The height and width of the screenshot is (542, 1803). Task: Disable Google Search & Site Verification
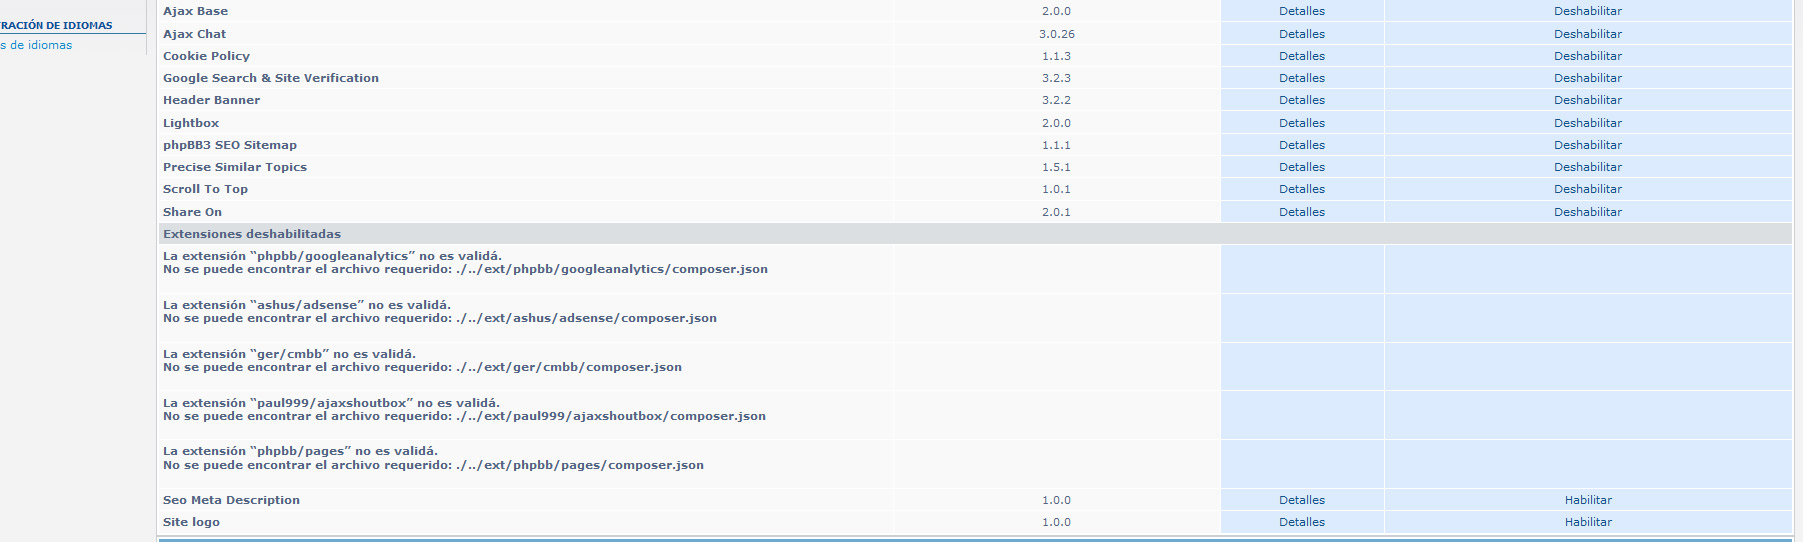coord(1587,78)
